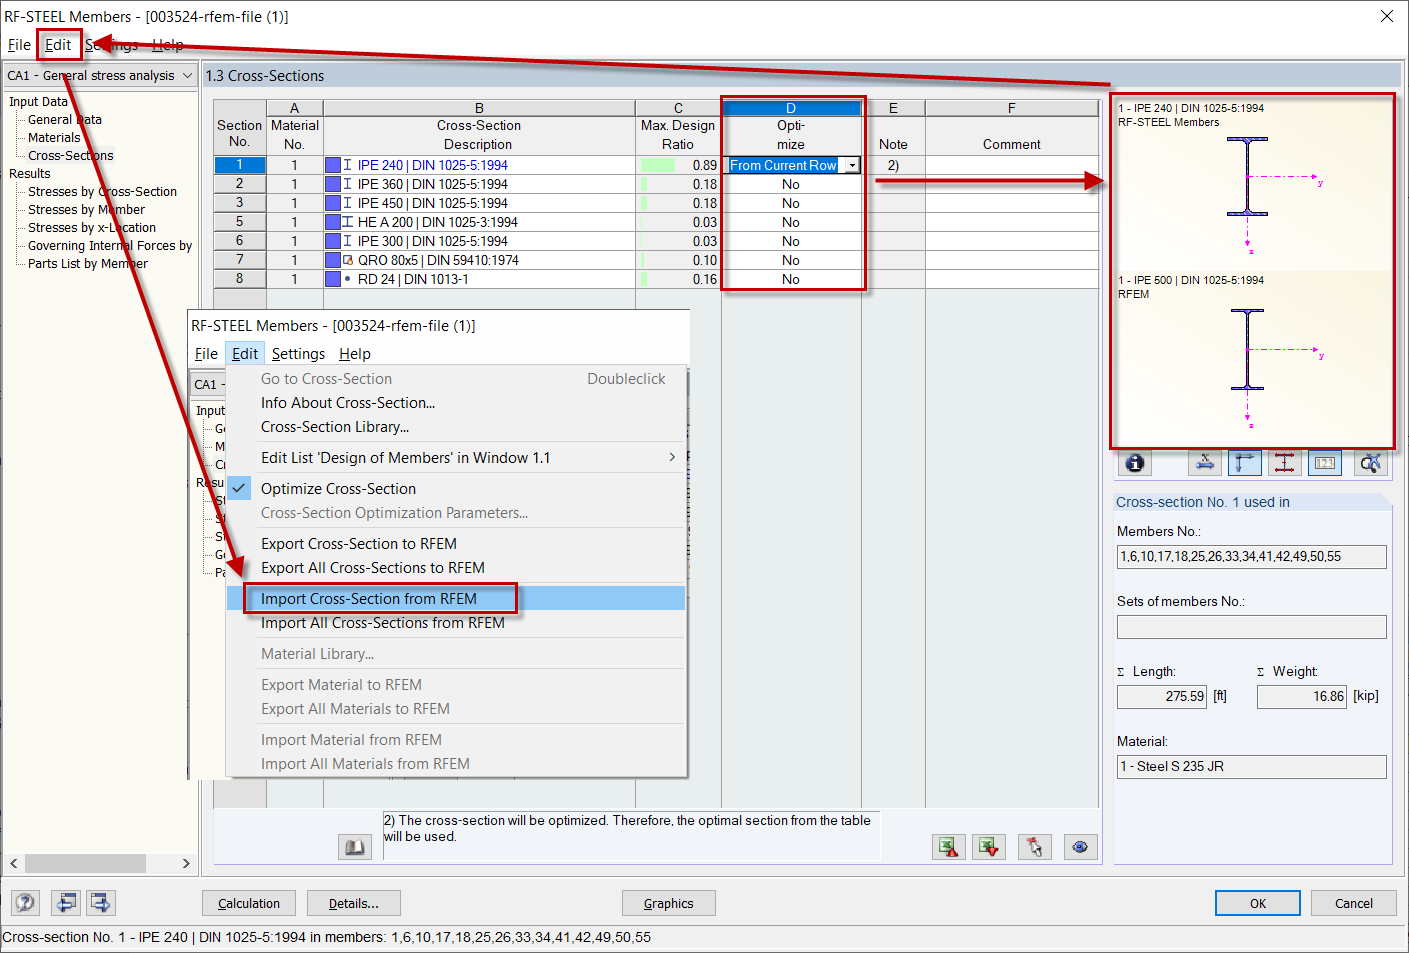The image size is (1409, 953).
Task: Select Info About Cross-Section... menu entry
Action: (348, 403)
